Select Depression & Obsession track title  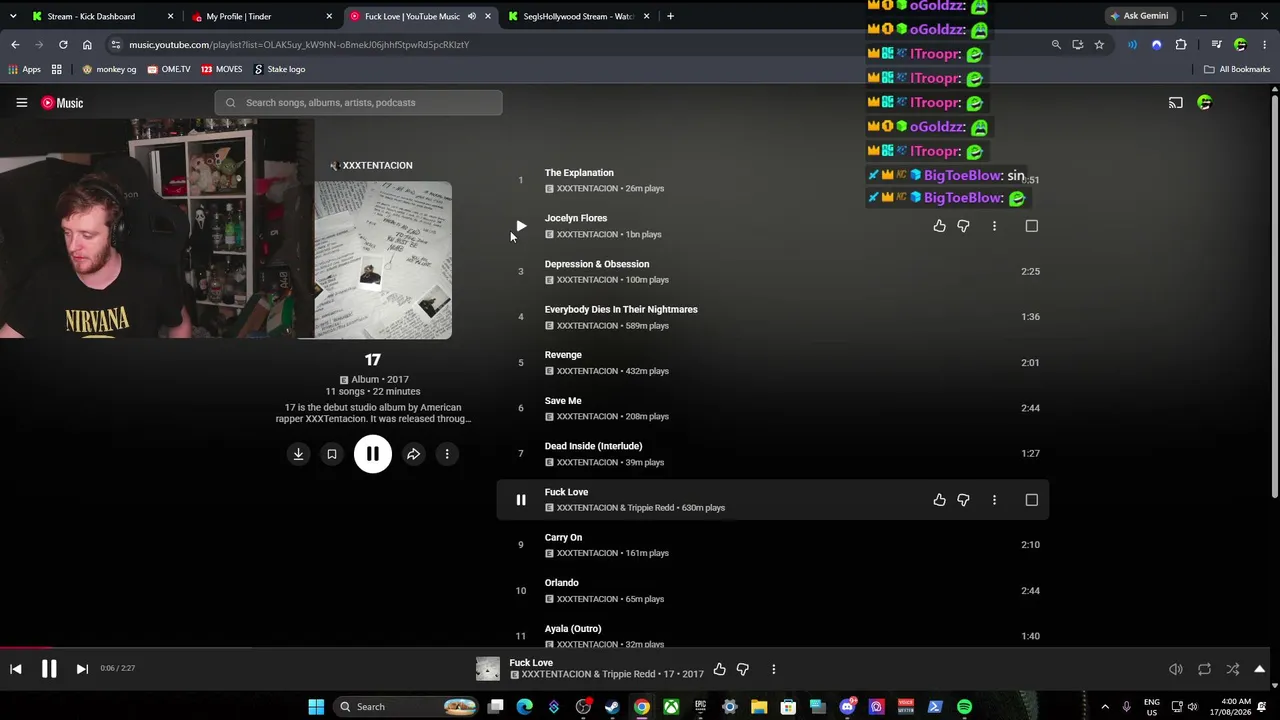pyautogui.click(x=597, y=264)
